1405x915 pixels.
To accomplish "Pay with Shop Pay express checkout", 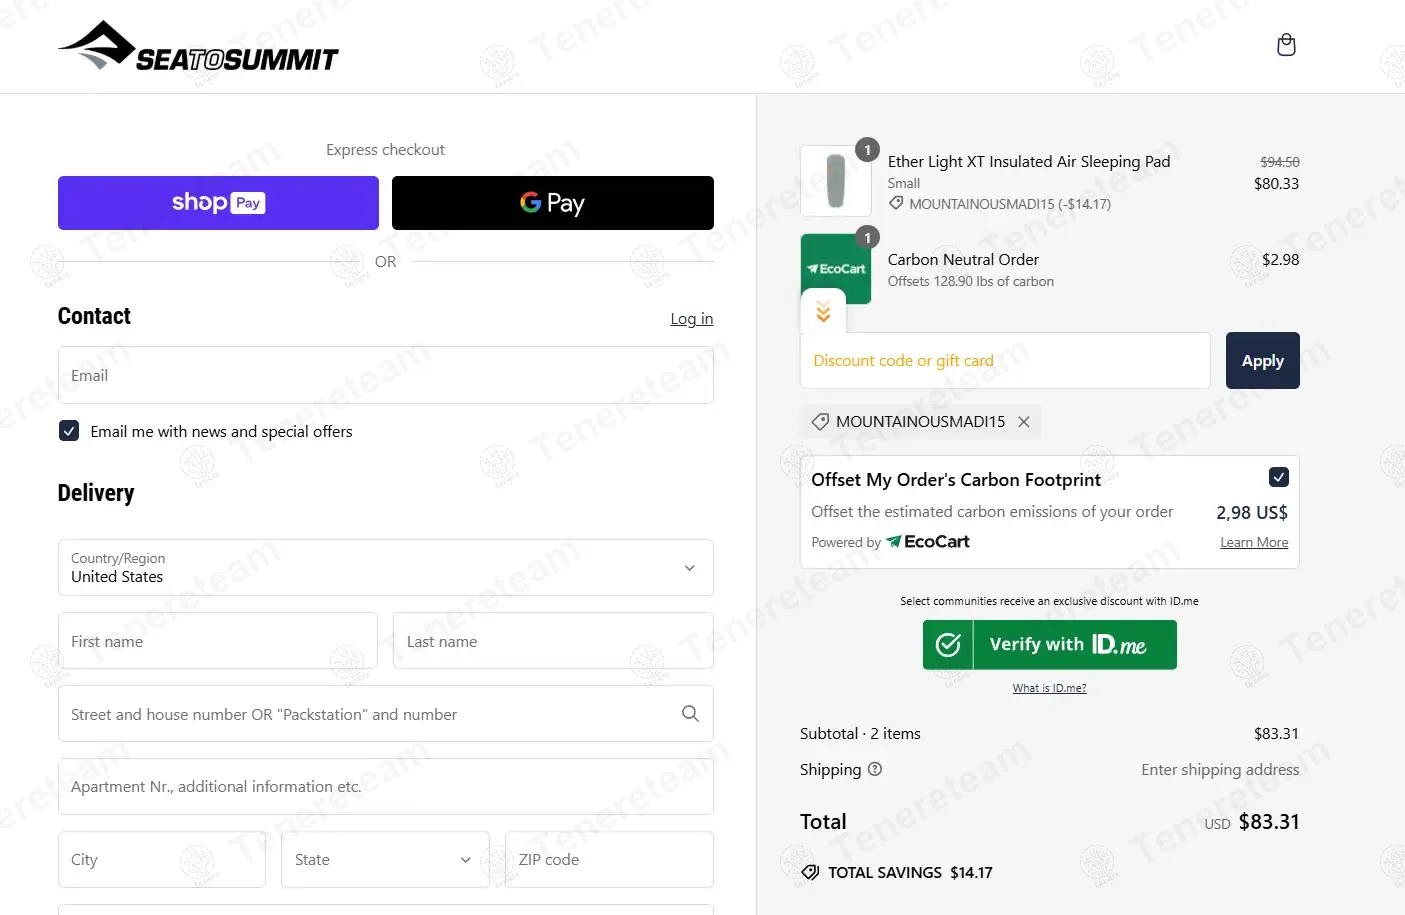I will pyautogui.click(x=218, y=203).
